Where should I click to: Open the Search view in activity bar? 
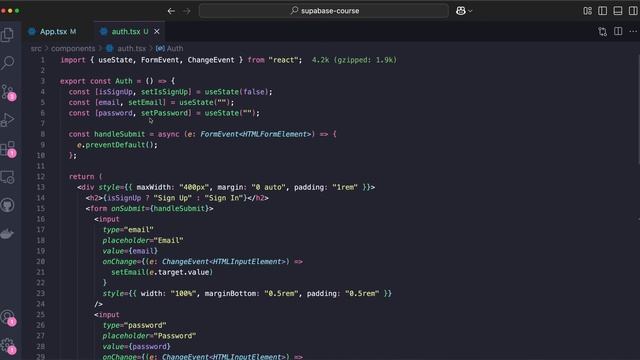(7, 63)
